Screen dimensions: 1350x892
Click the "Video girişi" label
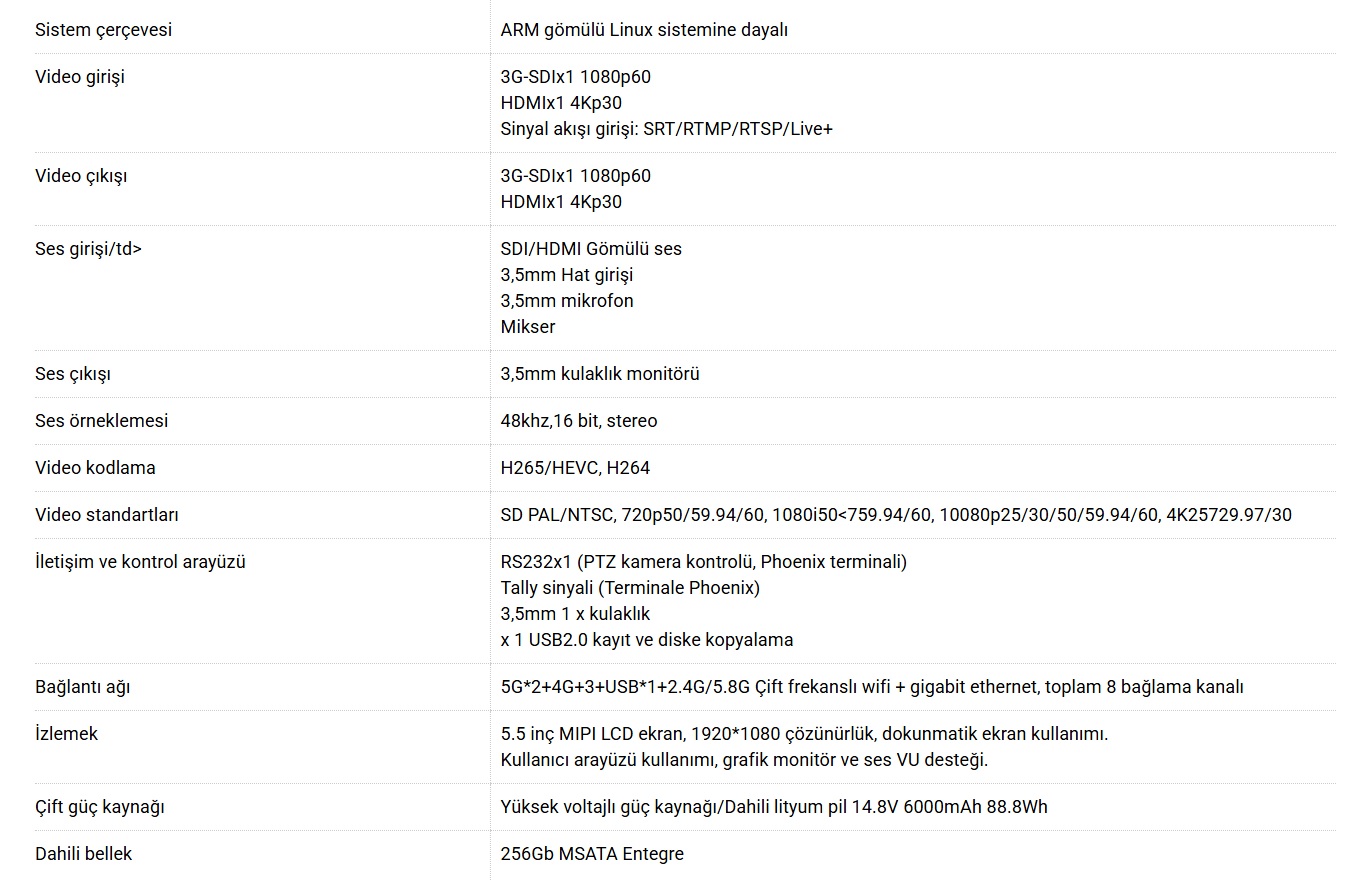coord(80,77)
